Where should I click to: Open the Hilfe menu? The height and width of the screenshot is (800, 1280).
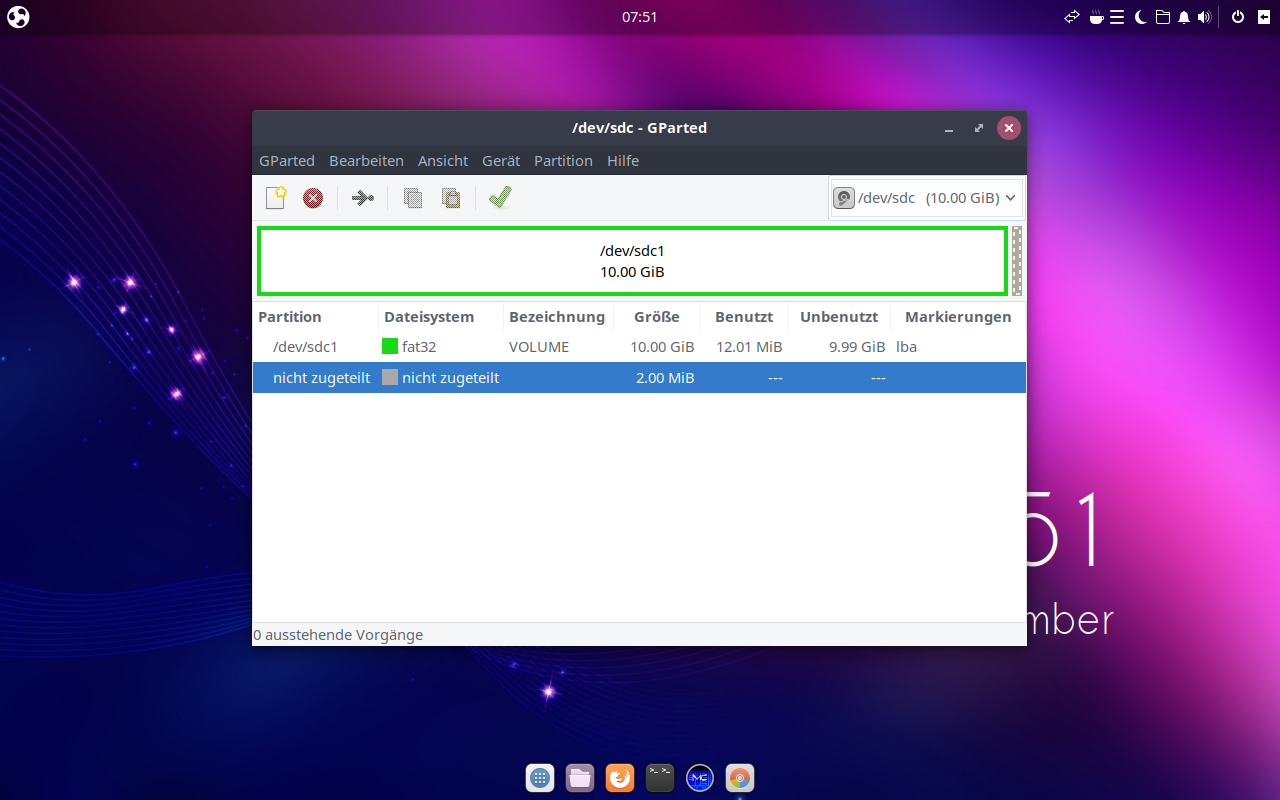point(623,161)
